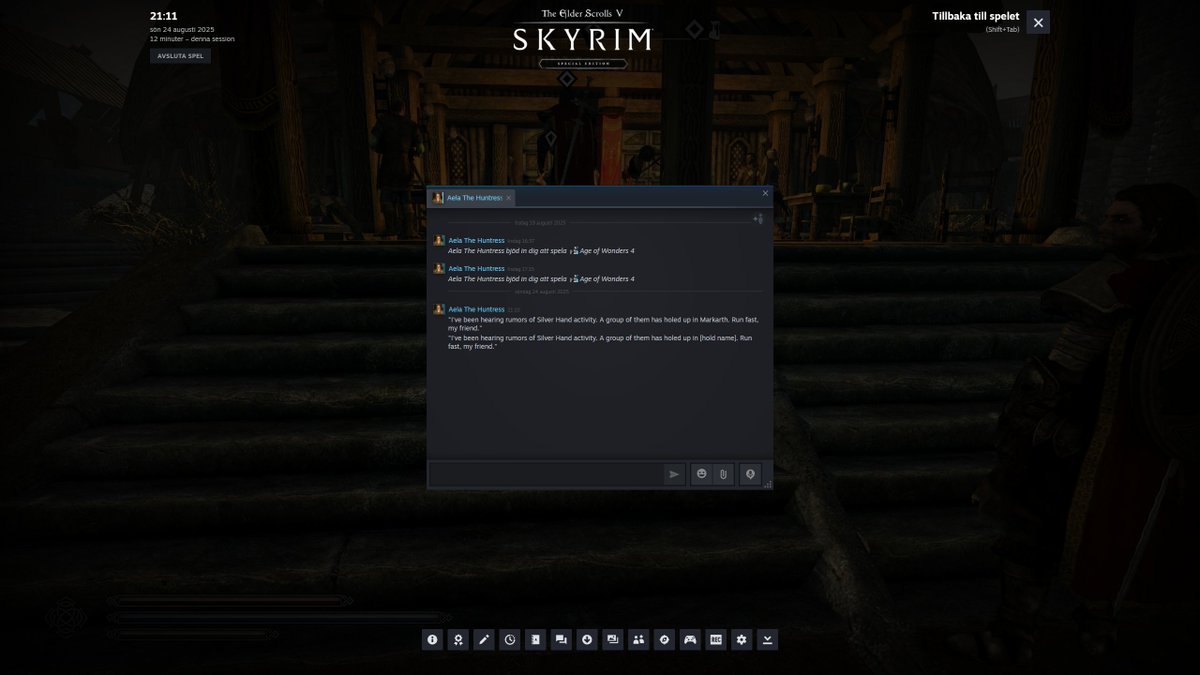Image resolution: width=1200 pixels, height=675 pixels.
Task: Click the 21:11 clock text
Action: click(x=164, y=16)
